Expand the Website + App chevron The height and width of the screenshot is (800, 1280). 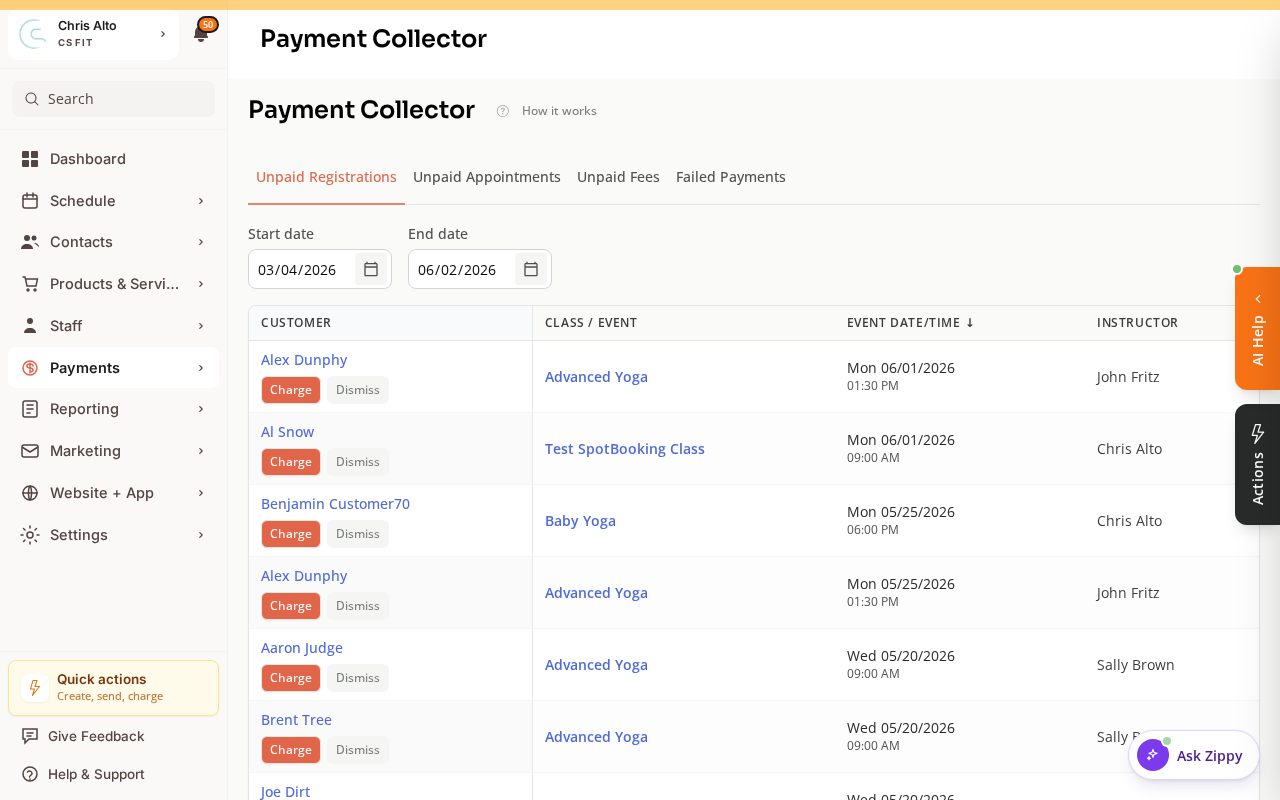201,493
